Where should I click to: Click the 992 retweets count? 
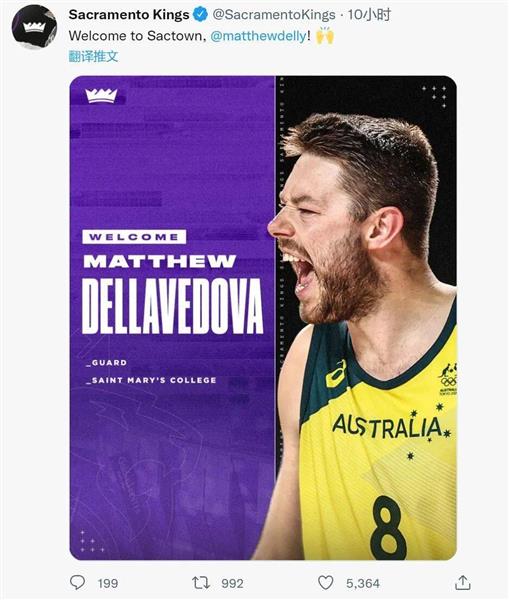tap(232, 584)
